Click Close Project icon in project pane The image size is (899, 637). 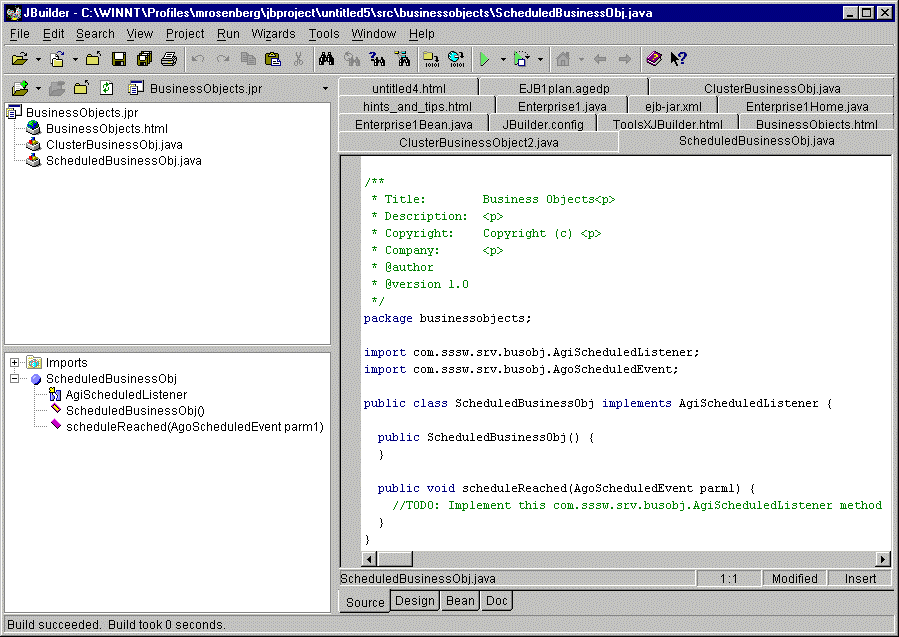tap(81, 88)
